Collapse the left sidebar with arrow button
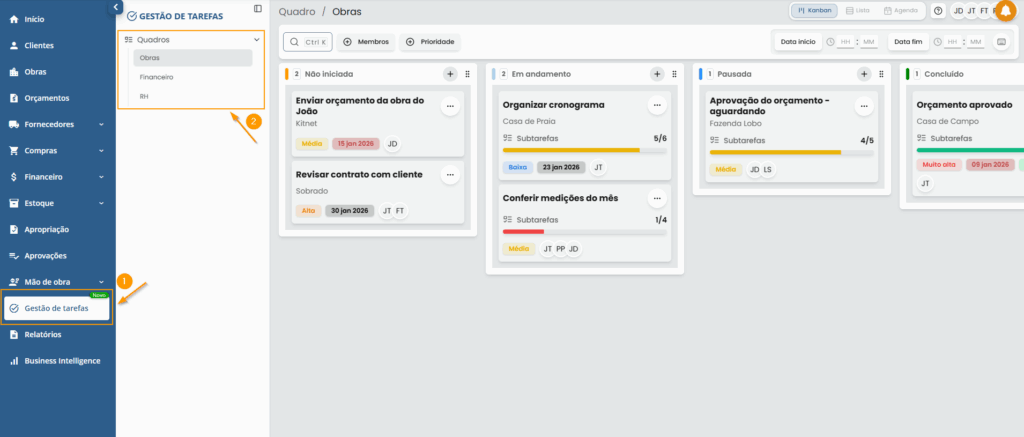 [116, 7]
